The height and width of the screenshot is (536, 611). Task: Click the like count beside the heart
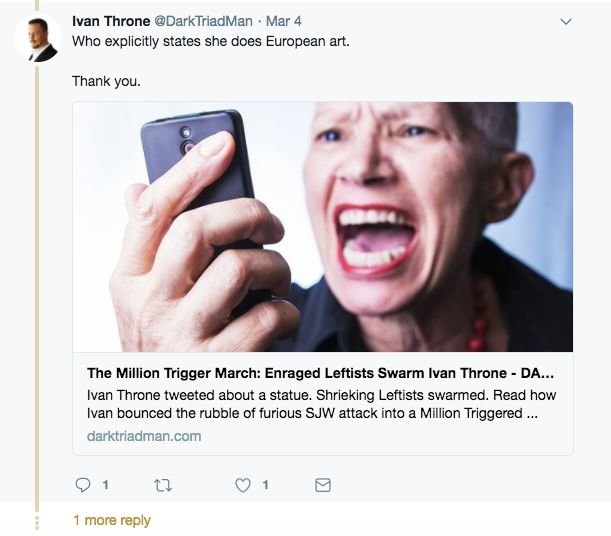[265, 485]
